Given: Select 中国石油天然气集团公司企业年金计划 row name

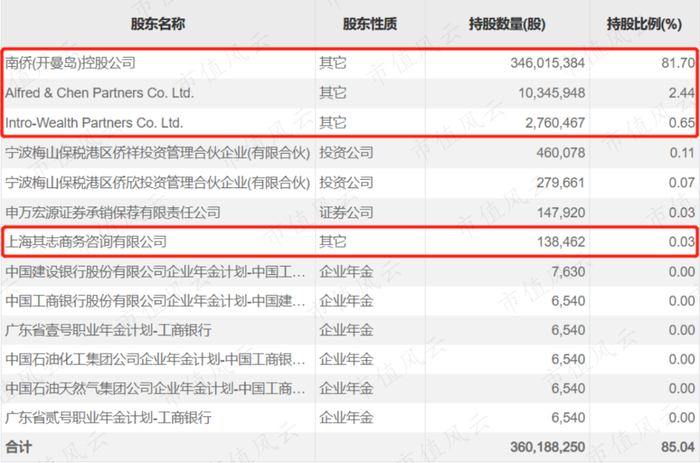Looking at the screenshot, I should pyautogui.click(x=155, y=388).
